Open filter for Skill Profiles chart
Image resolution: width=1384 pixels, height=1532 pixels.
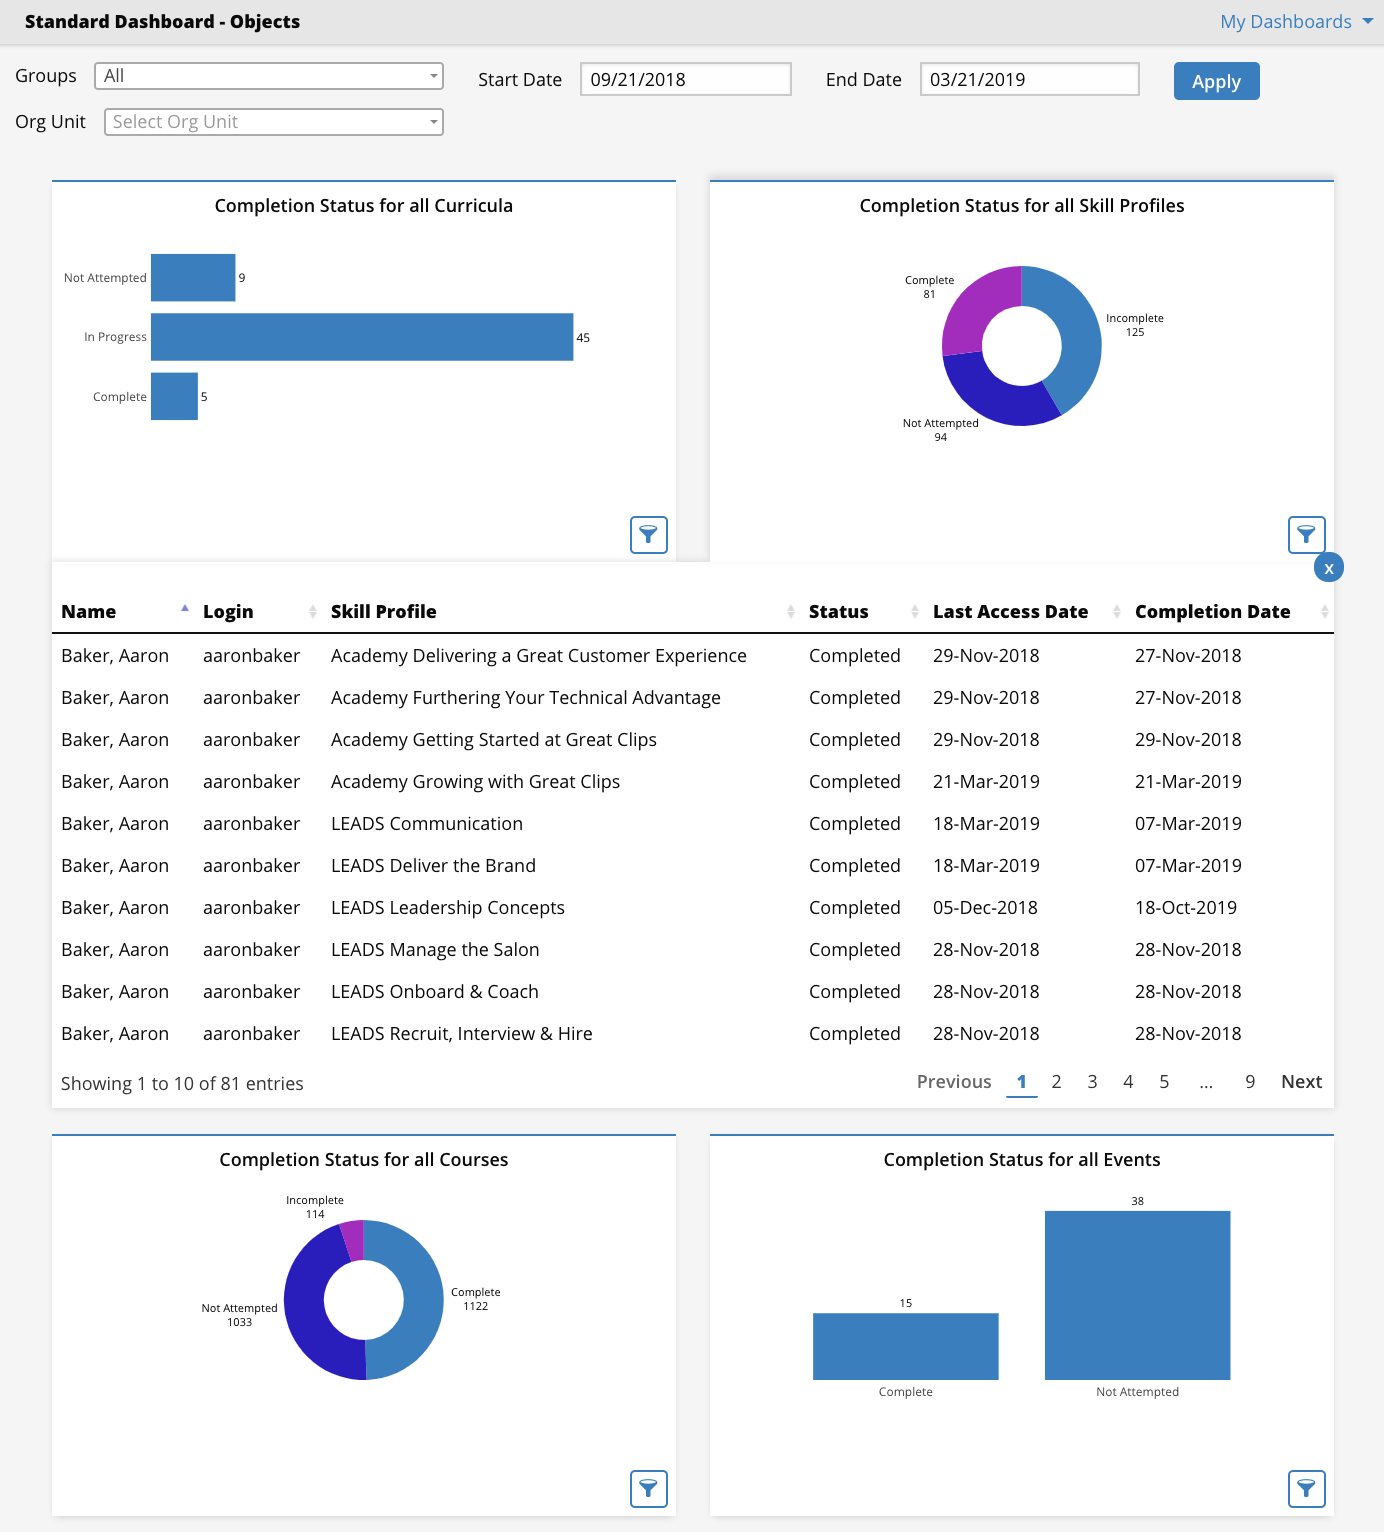(1306, 535)
